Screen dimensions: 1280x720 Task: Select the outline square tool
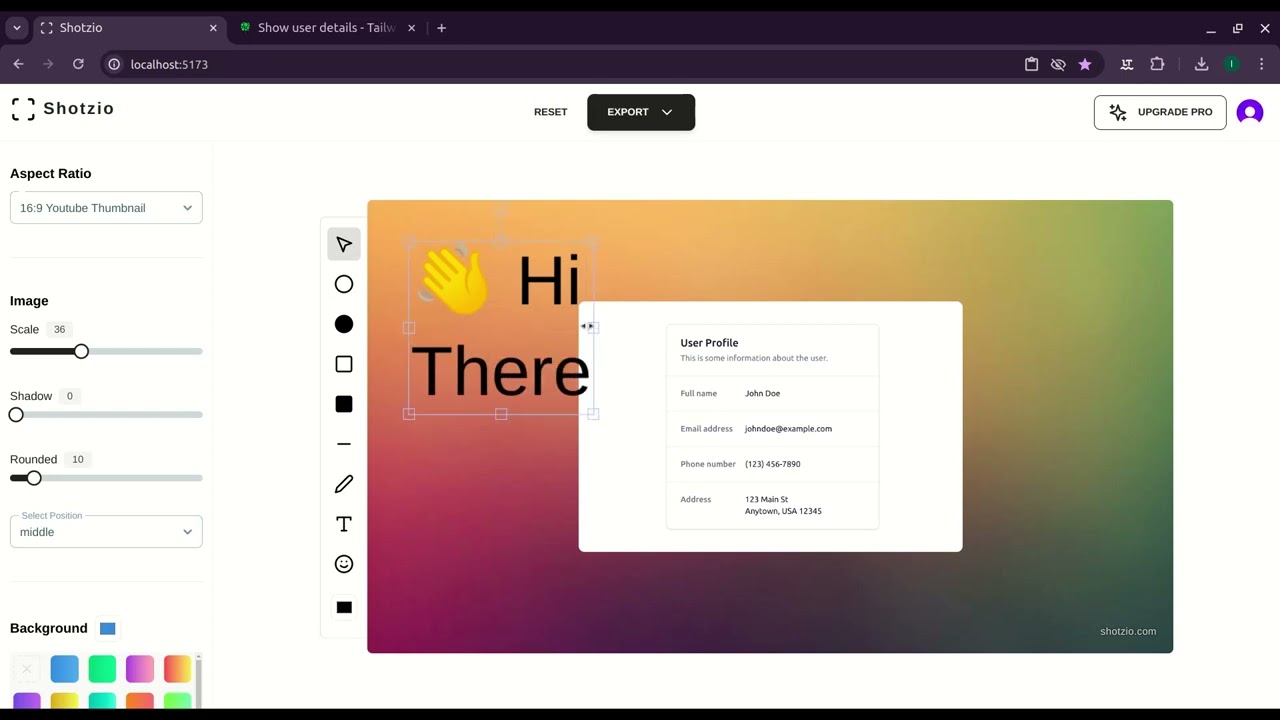tap(344, 364)
